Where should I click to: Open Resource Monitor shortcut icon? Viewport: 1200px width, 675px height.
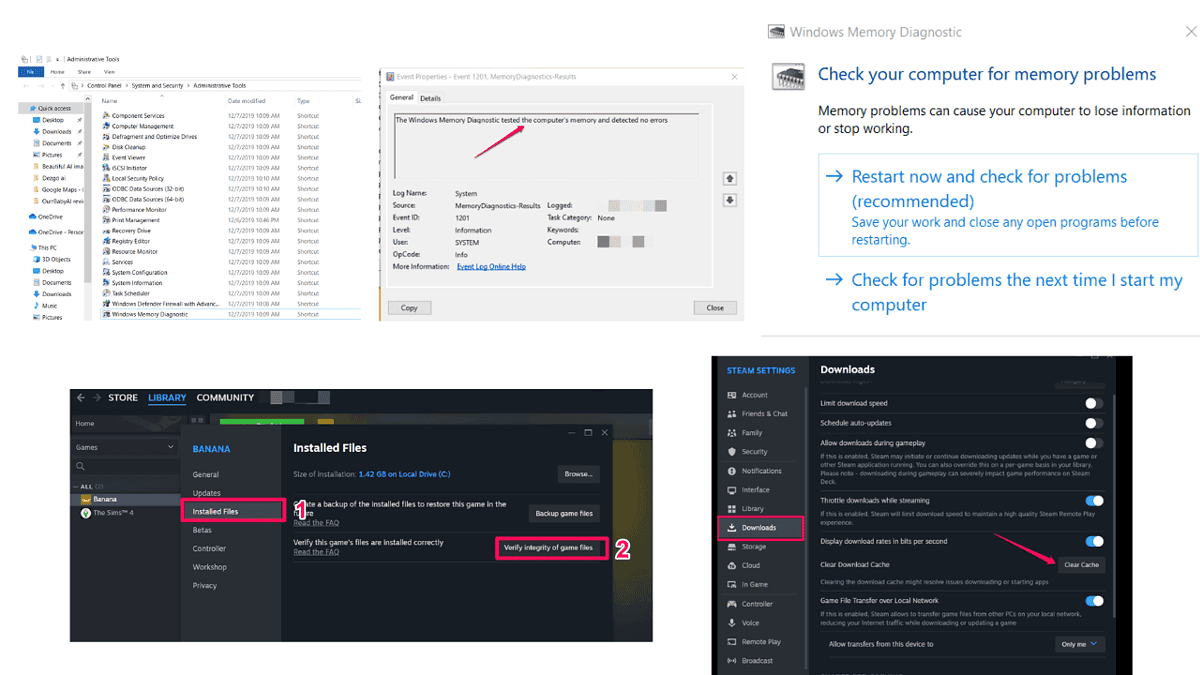point(105,251)
